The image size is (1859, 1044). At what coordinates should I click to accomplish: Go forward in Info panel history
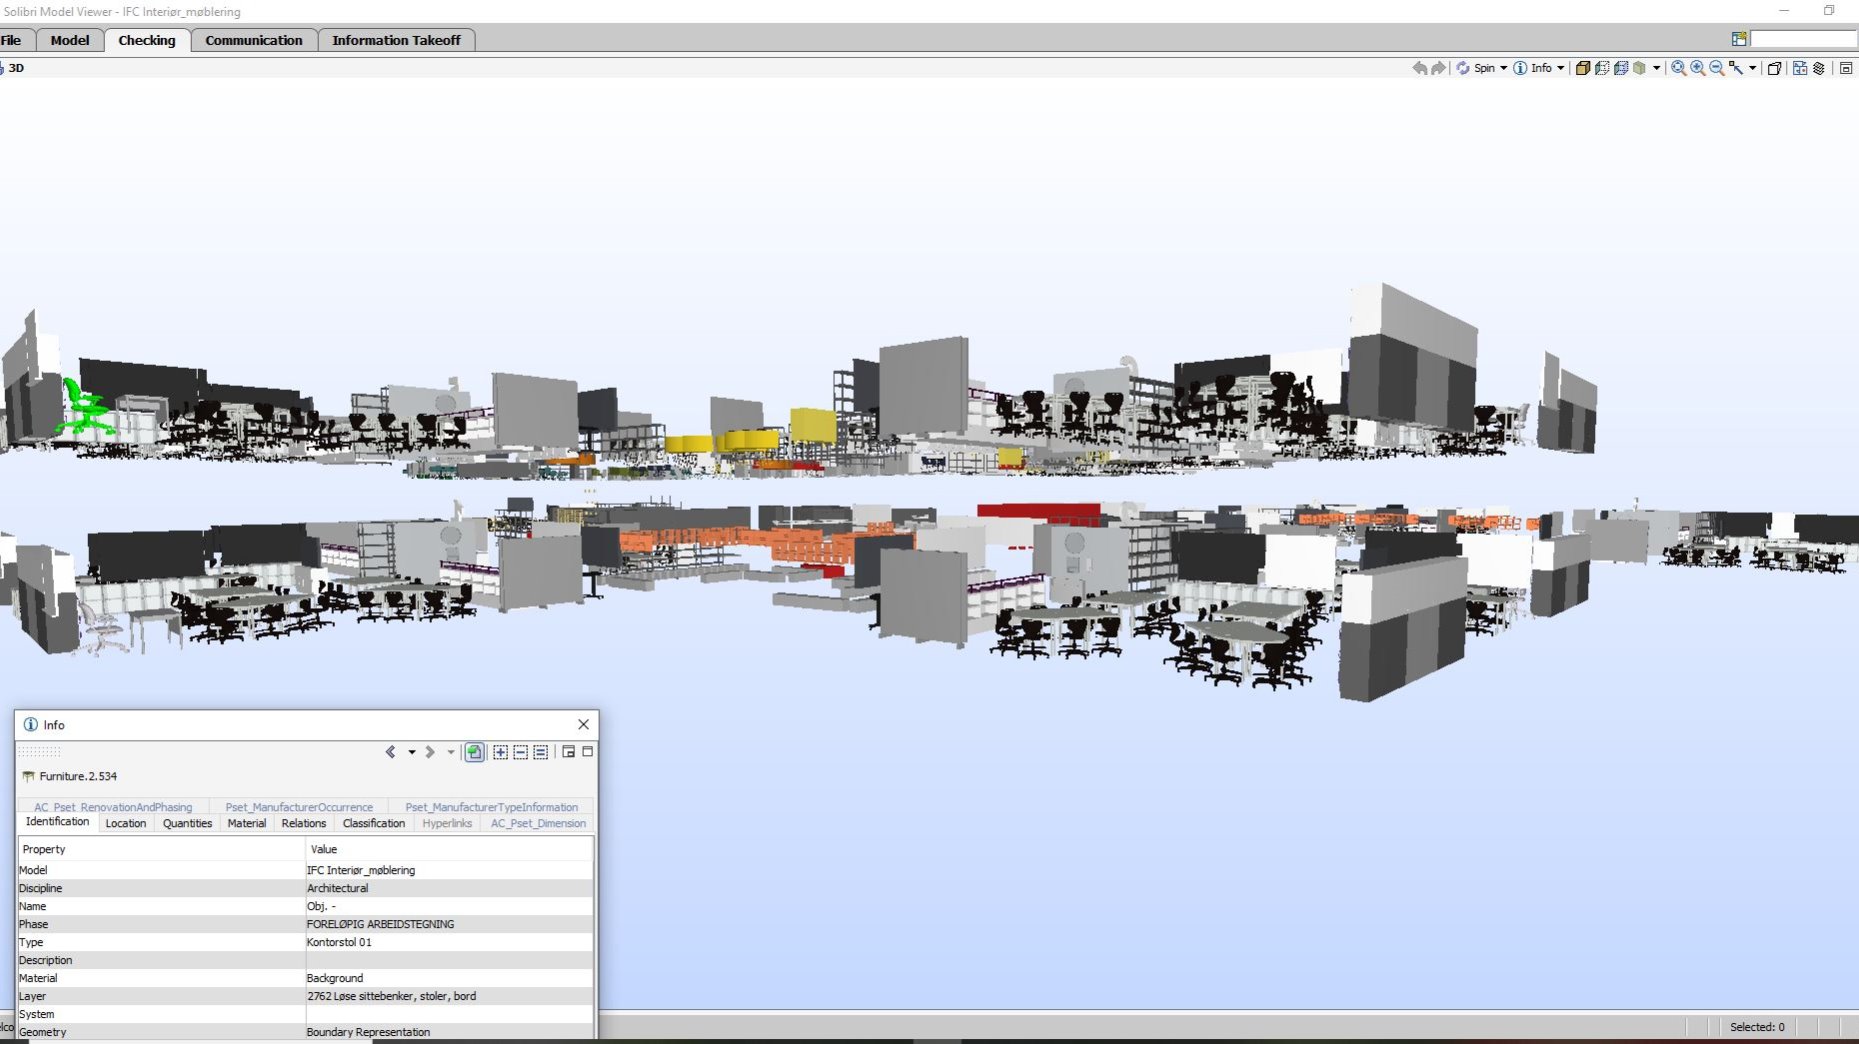tap(430, 752)
